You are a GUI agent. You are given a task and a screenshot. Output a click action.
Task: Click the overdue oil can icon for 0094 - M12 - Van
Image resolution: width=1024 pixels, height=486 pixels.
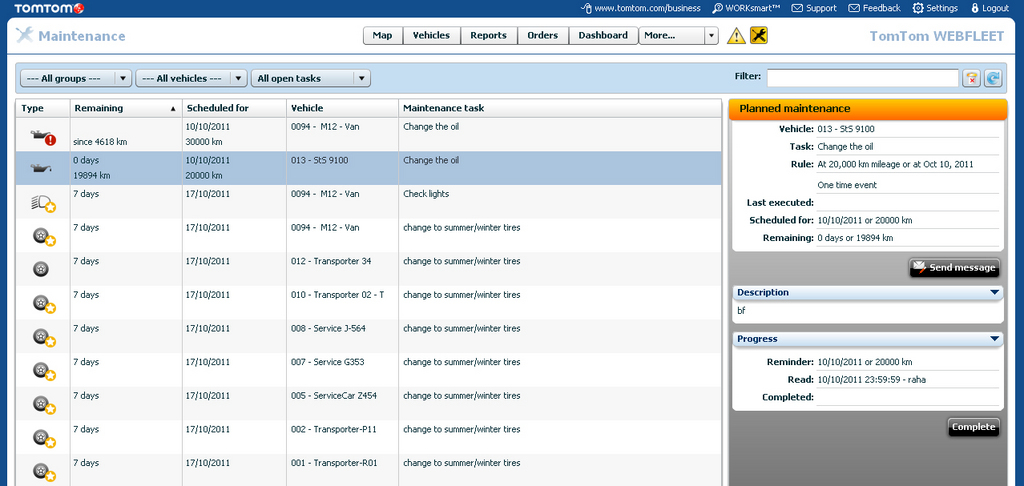point(43,137)
